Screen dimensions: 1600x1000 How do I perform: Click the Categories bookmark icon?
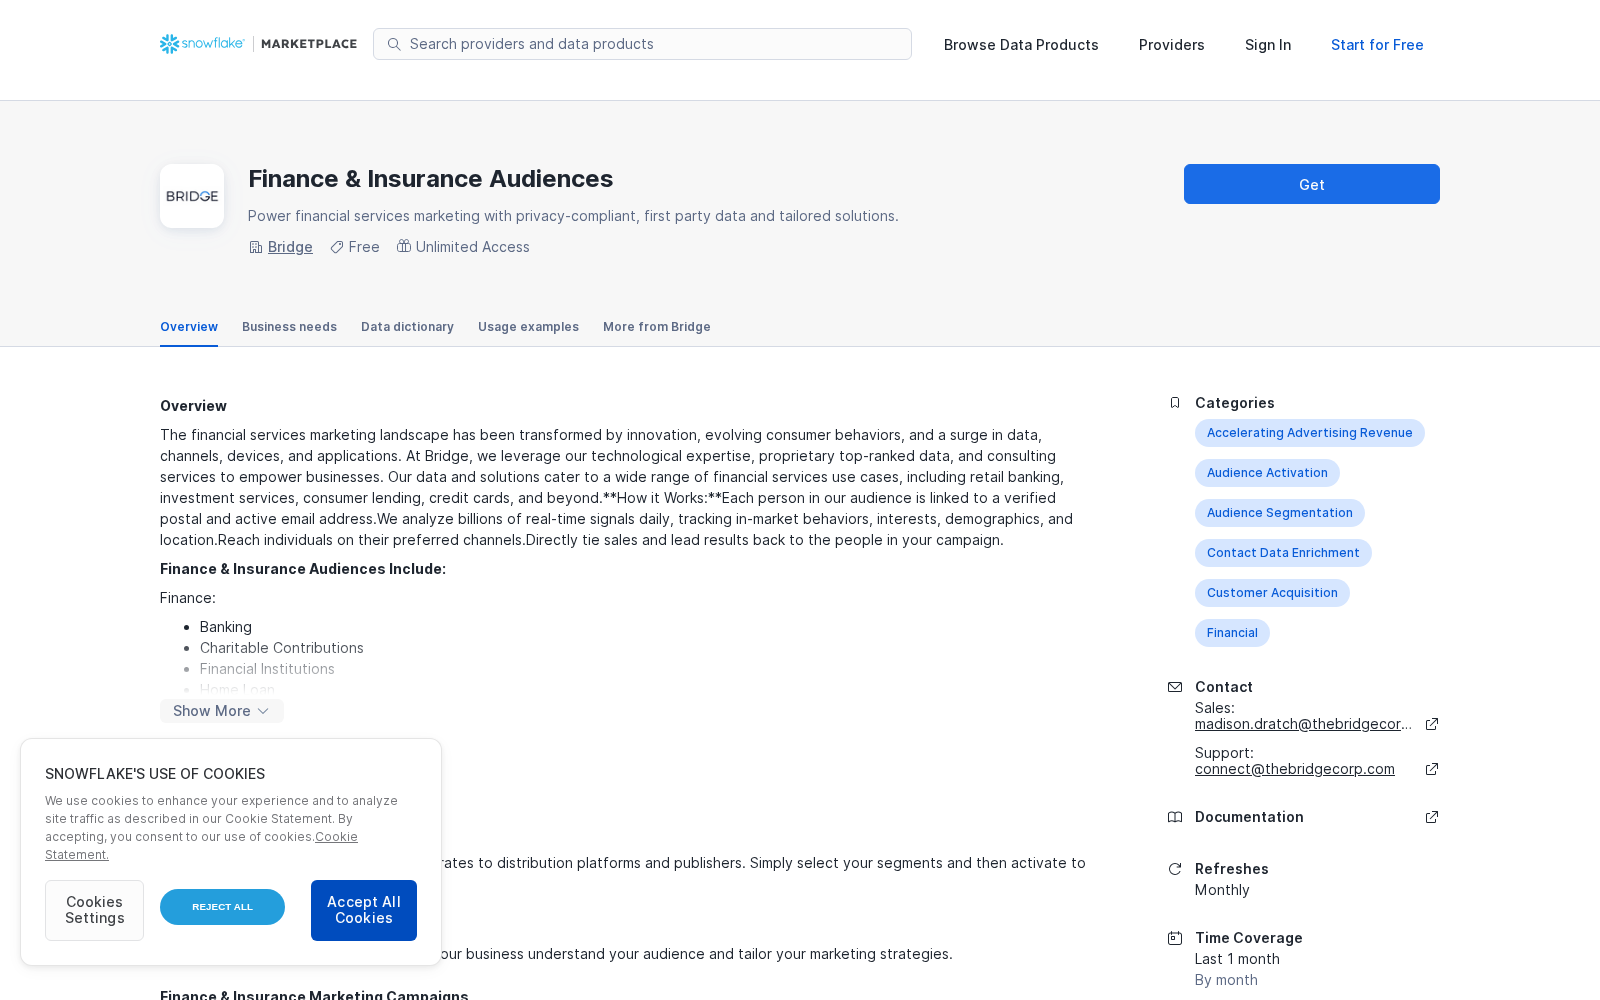(x=1175, y=403)
